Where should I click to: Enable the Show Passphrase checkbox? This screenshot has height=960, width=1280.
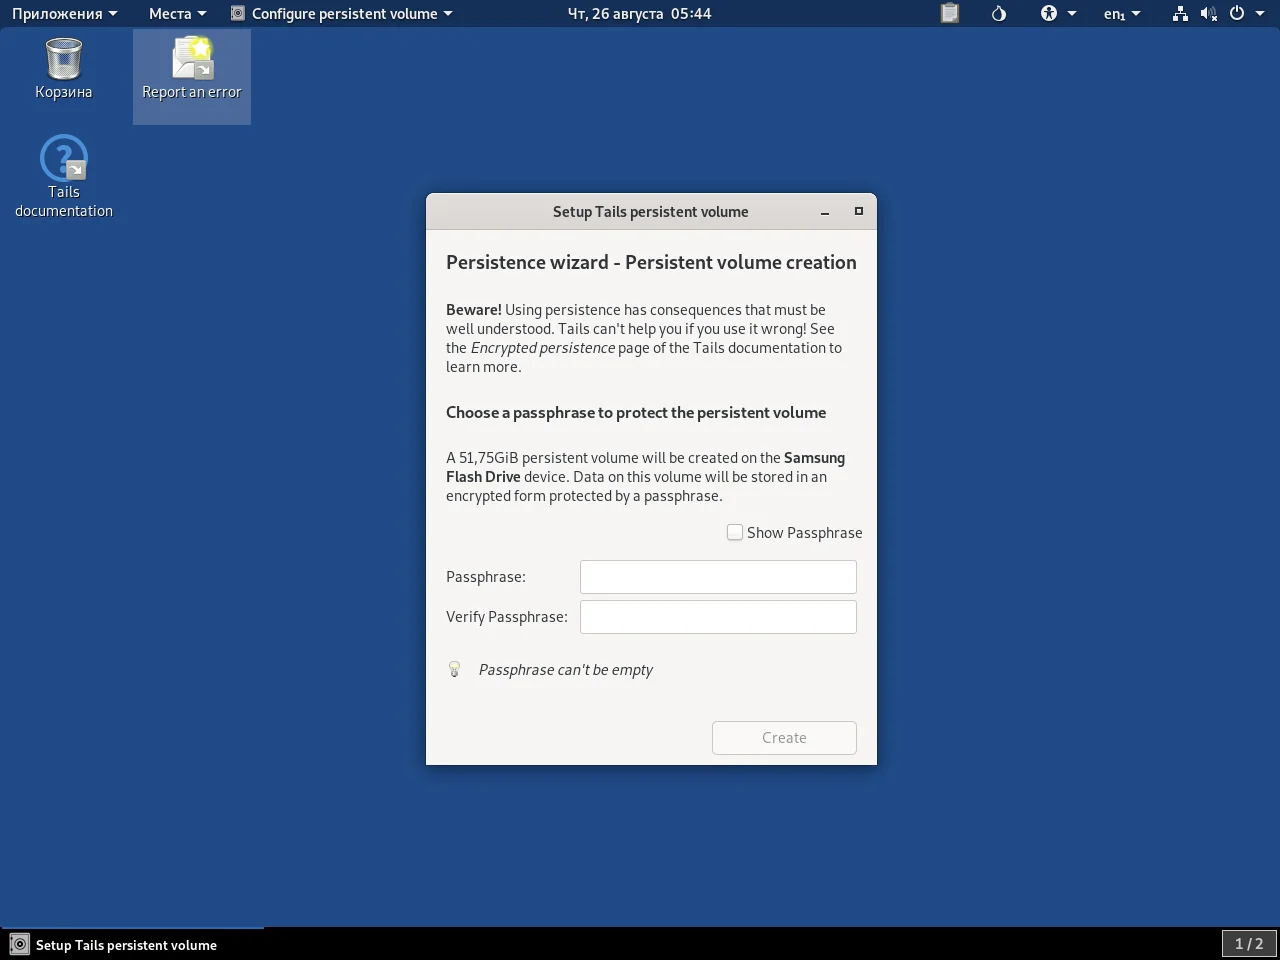[x=735, y=533]
